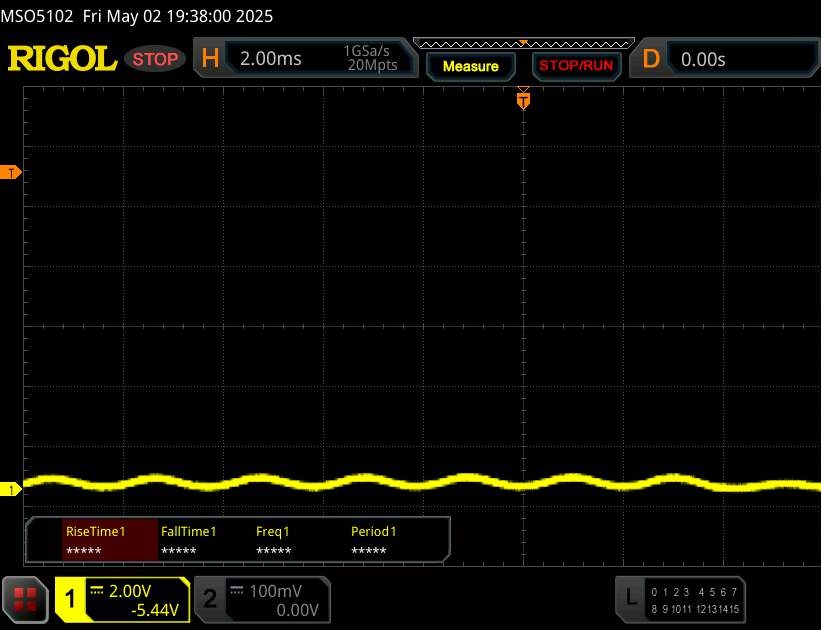This screenshot has height=630, width=821.
Task: Select the RiseTime1 measurement
Action: [110, 540]
